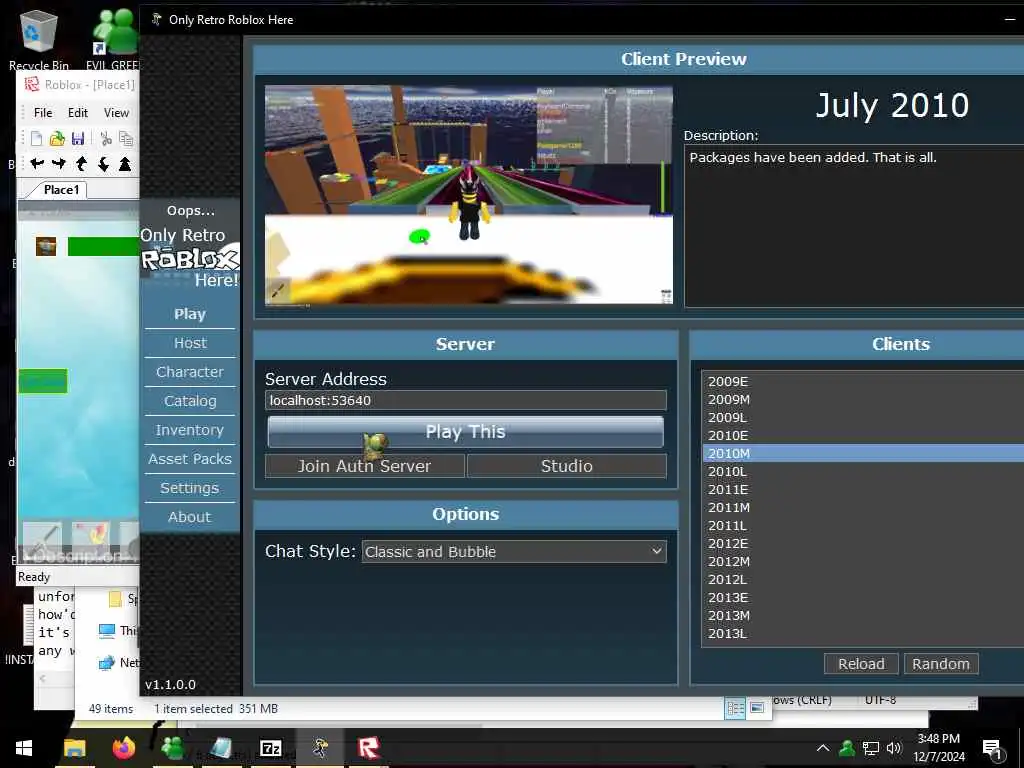
Task: Select the 2013L client
Action: click(x=863, y=633)
